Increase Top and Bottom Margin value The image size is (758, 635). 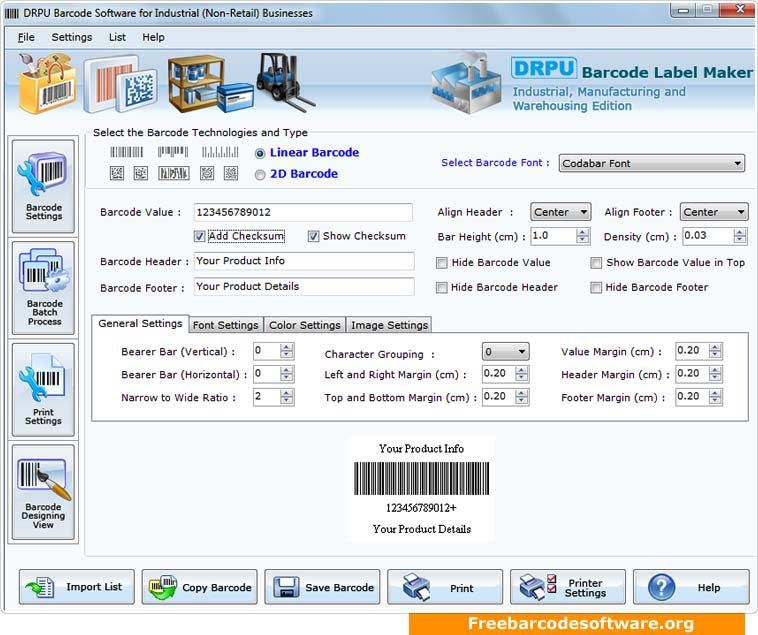[x=522, y=393]
